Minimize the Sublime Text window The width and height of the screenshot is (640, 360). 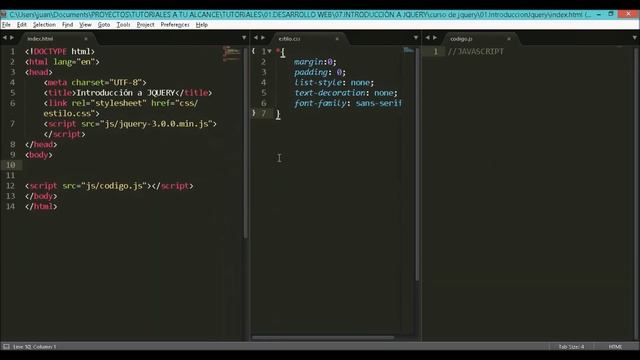(x=599, y=14)
